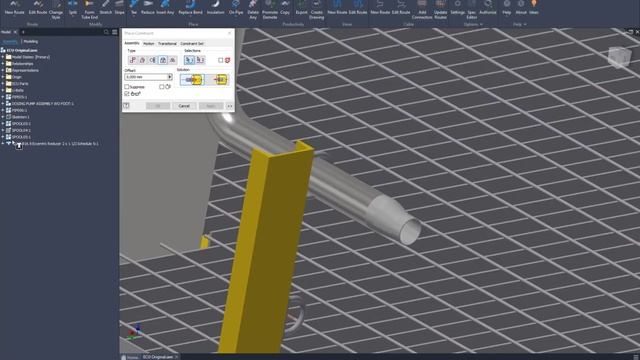Viewport: 640px width, 360px height.
Task: Switch to Transitional tab in dialog
Action: (167, 43)
